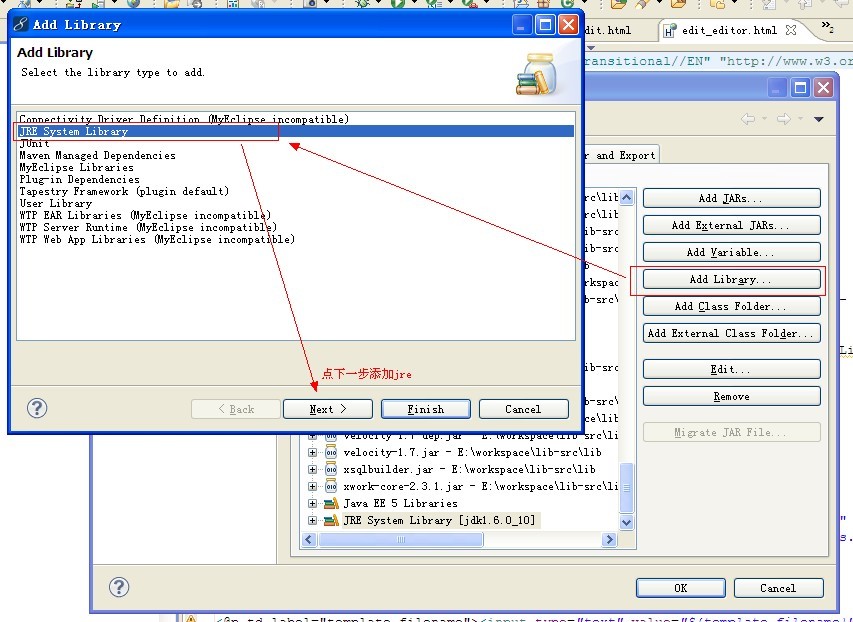Screen dimensions: 853x622
Task: Click Cancel in the properties window
Action: coord(778,588)
